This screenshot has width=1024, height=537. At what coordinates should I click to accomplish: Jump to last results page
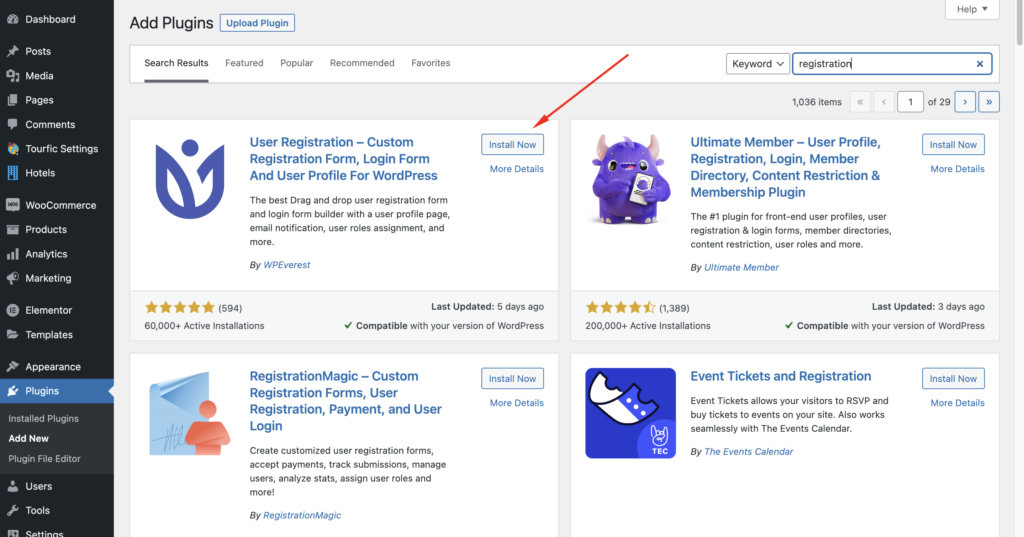pyautogui.click(x=989, y=102)
